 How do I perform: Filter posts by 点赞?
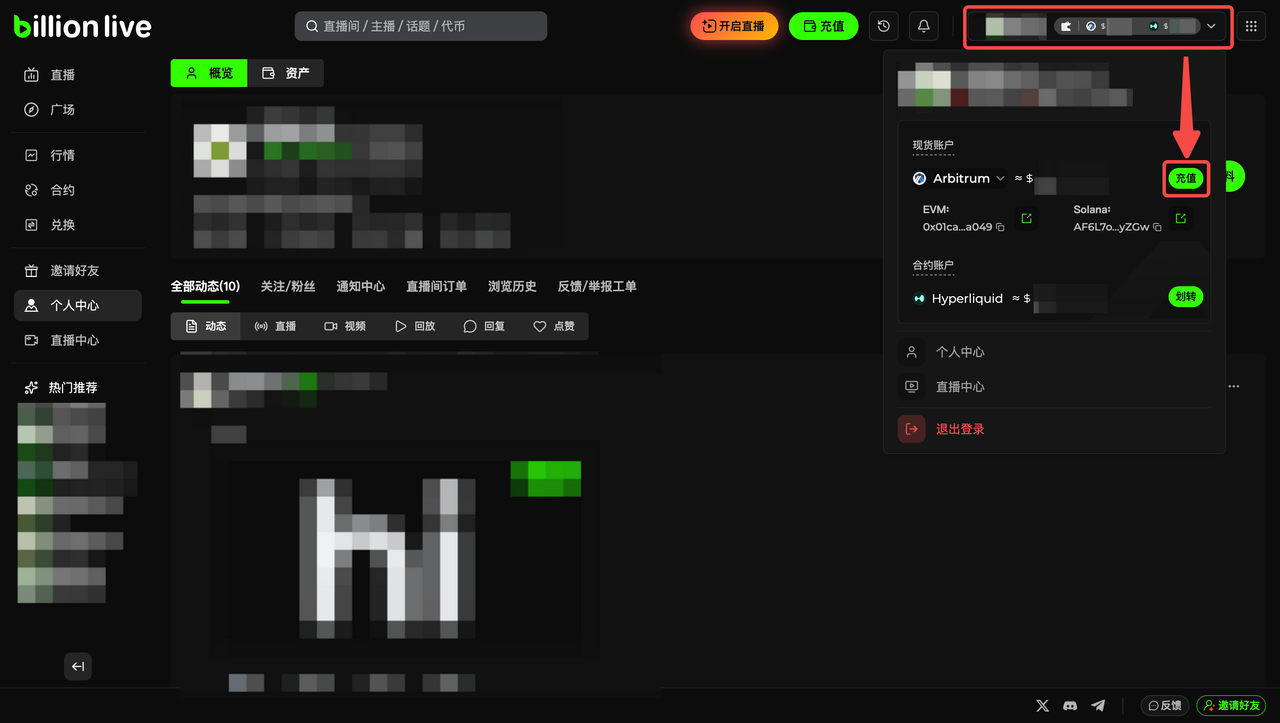554,326
